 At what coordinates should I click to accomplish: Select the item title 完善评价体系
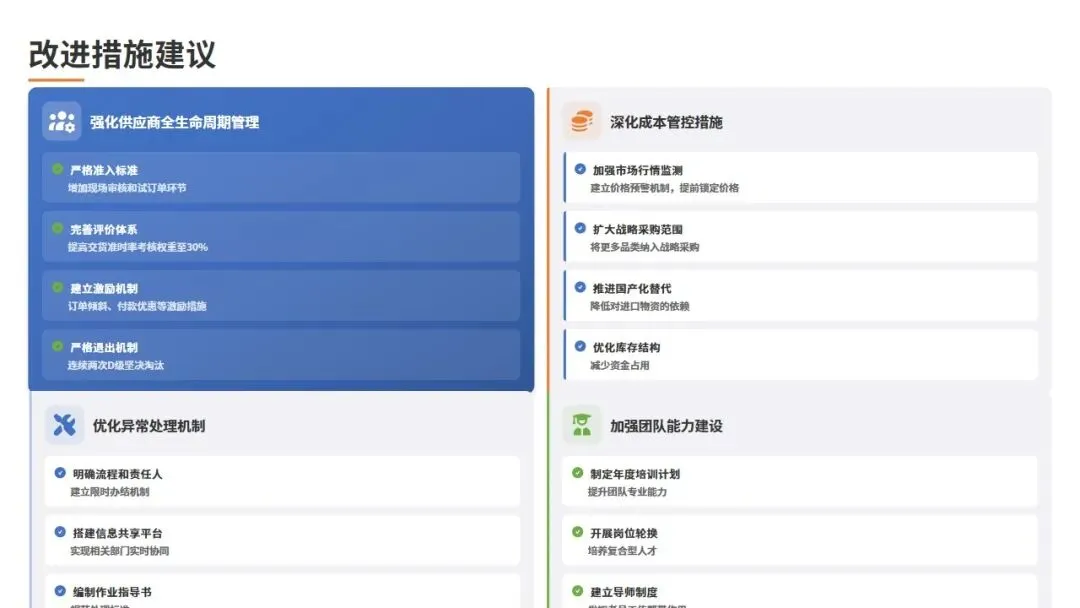(104, 229)
